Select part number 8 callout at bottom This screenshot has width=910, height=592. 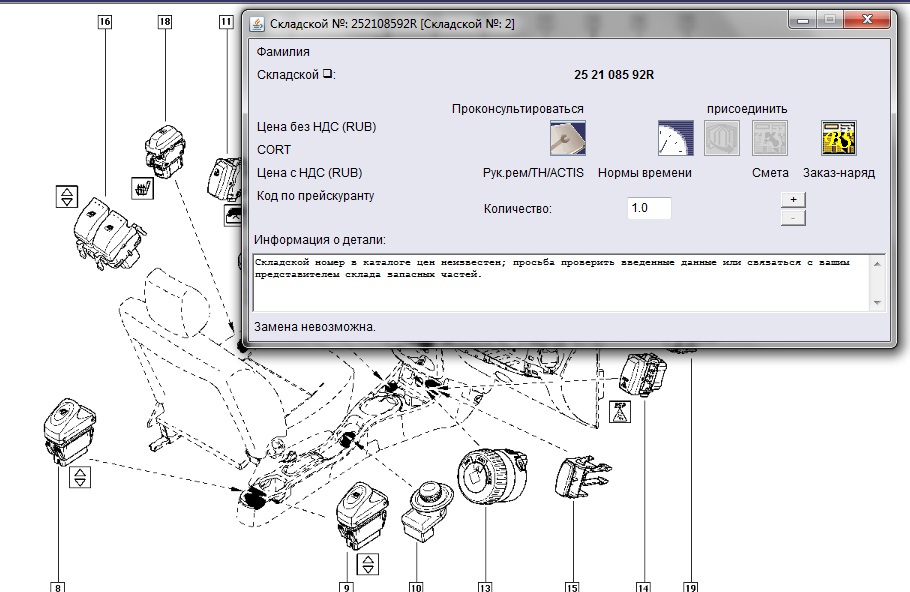[x=59, y=586]
